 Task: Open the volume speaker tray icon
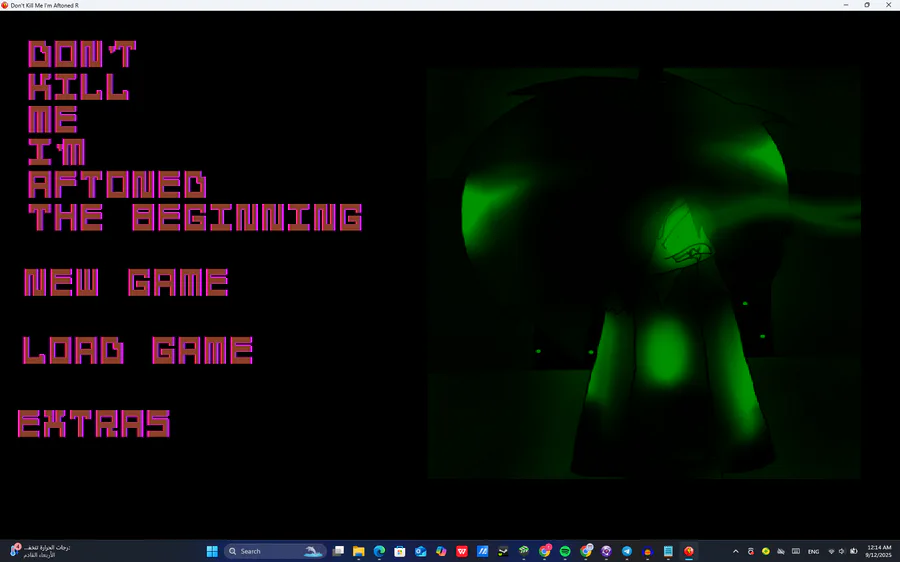click(842, 551)
